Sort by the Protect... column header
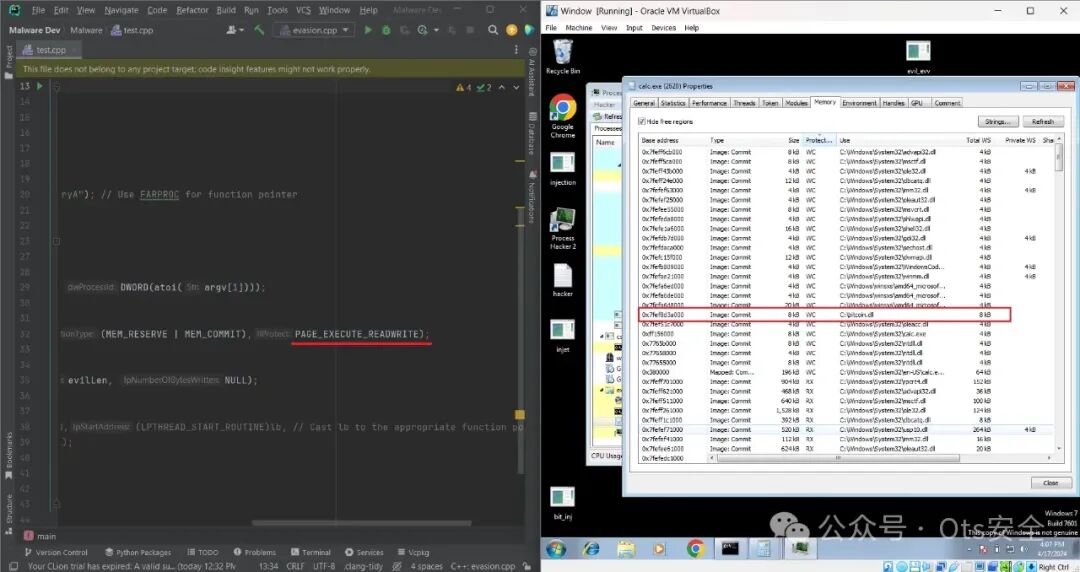This screenshot has width=1080, height=572. (x=819, y=140)
